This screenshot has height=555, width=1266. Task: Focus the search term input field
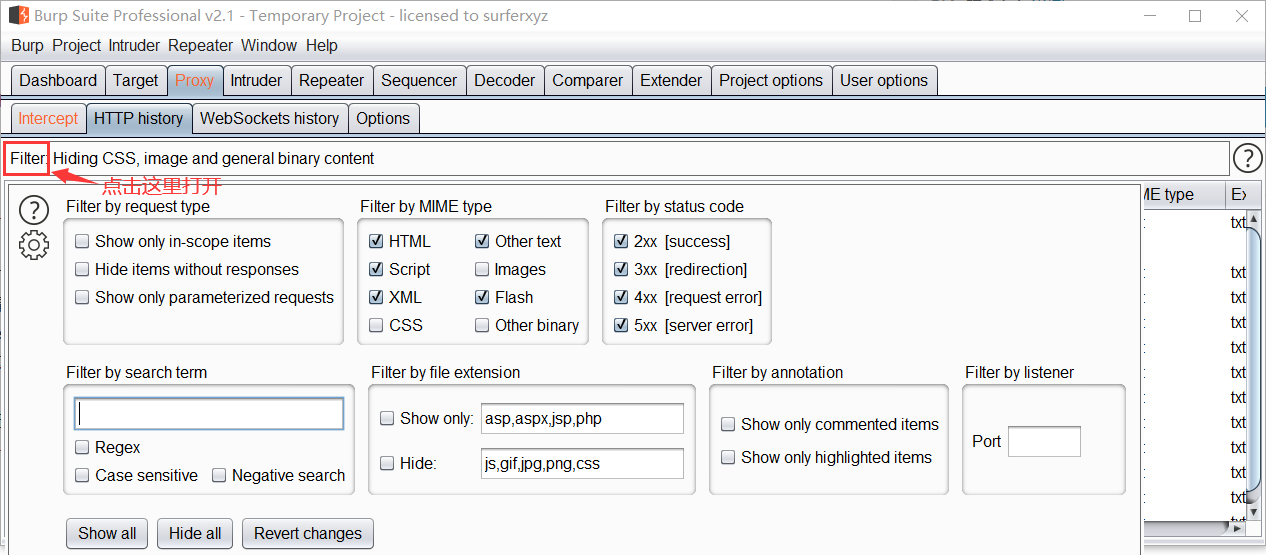209,414
